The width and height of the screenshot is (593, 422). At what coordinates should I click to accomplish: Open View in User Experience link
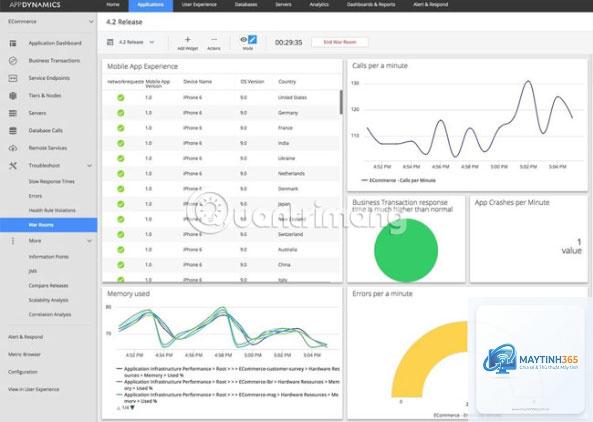(x=33, y=389)
